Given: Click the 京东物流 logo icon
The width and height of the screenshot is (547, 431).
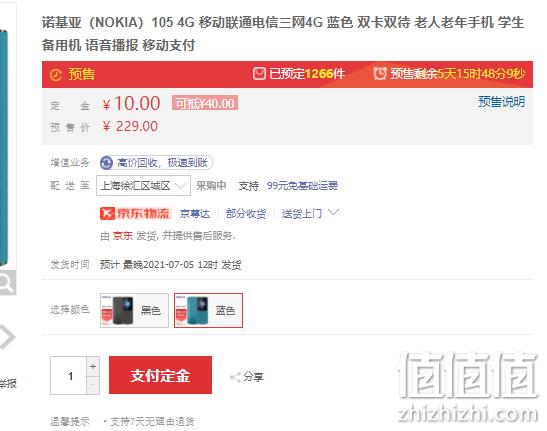Looking at the screenshot, I should 107,213.
